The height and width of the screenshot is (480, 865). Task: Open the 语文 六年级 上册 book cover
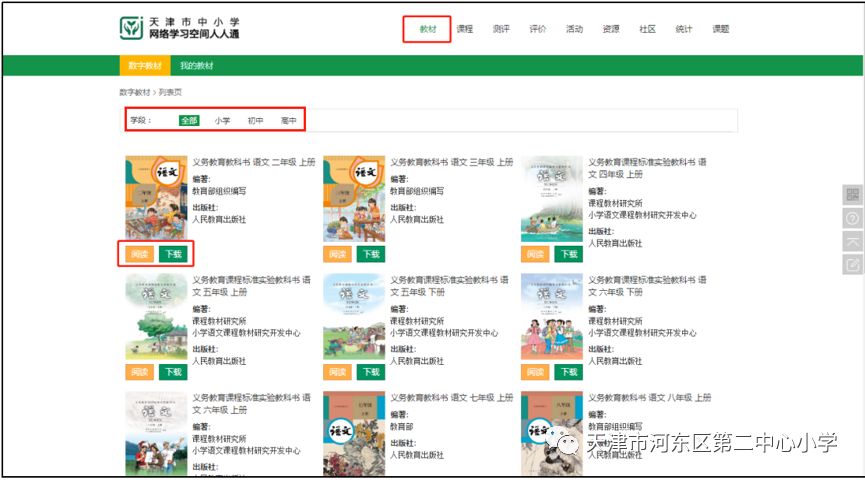pos(157,434)
